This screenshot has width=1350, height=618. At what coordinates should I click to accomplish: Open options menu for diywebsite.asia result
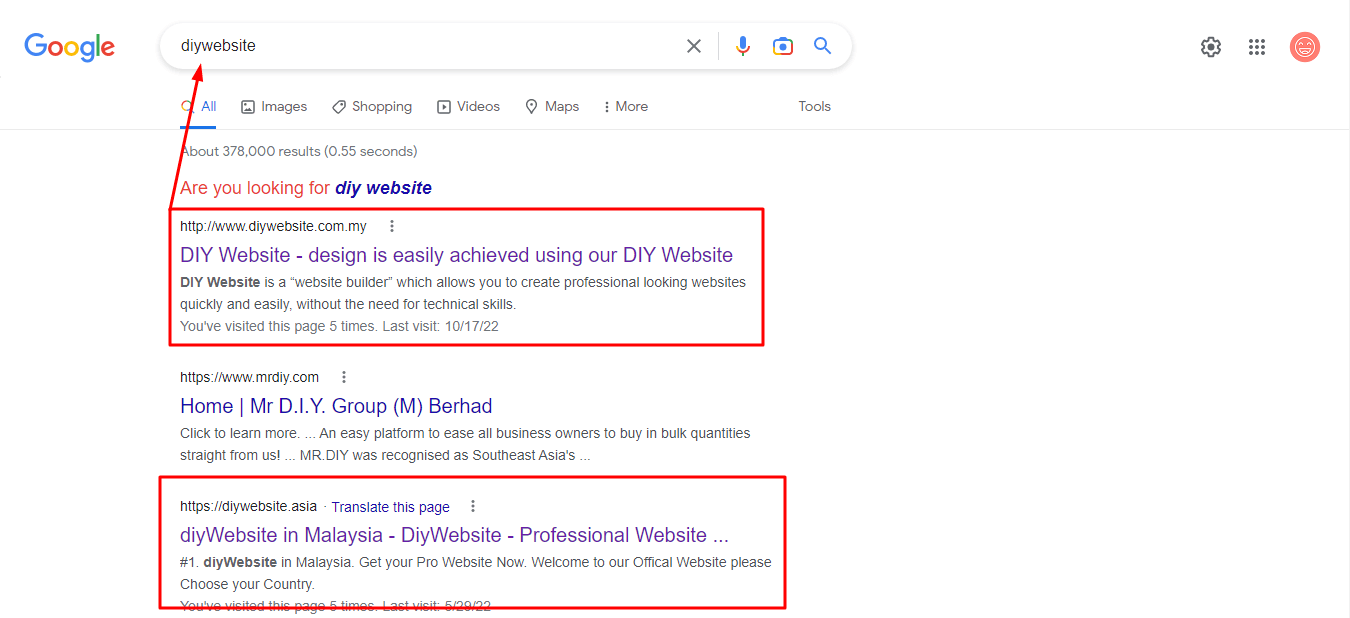[473, 506]
